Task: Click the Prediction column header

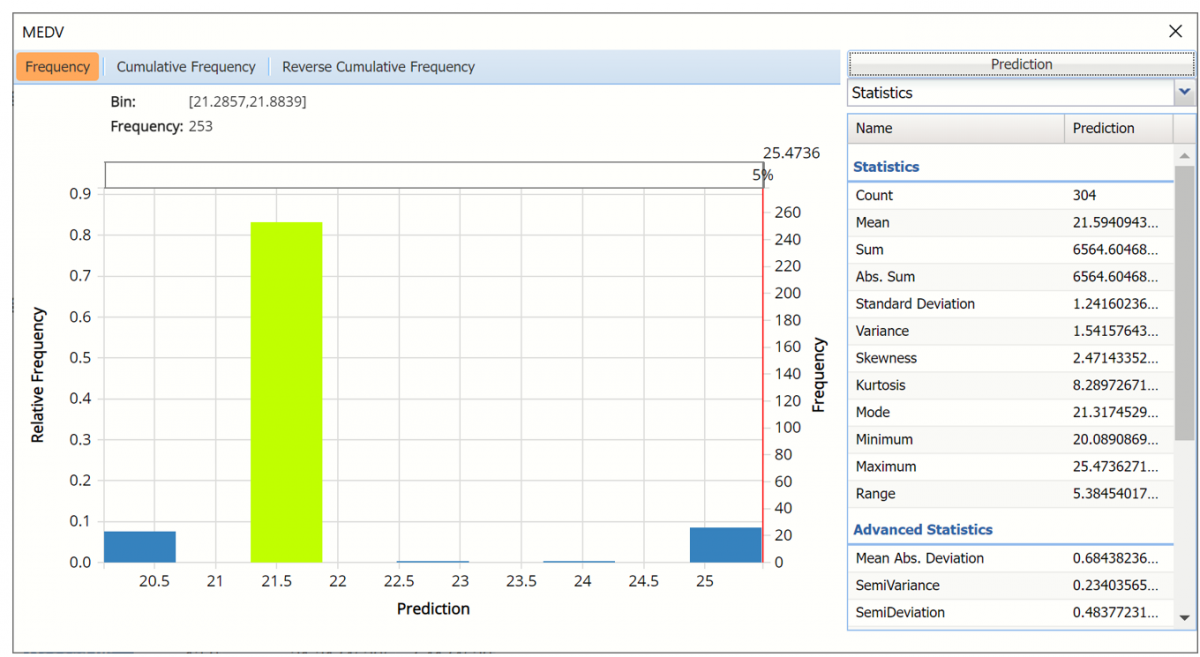Action: click(x=1117, y=128)
